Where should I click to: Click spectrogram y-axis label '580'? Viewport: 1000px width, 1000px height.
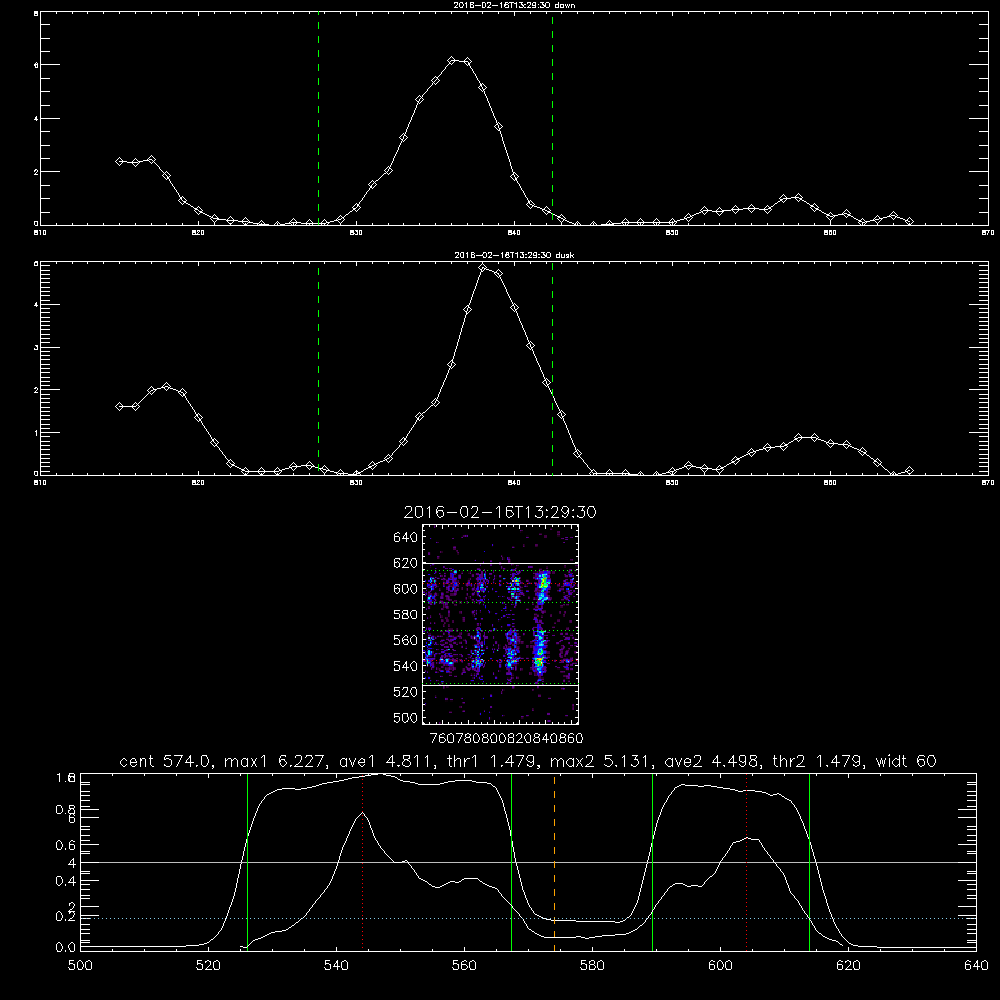[x=406, y=615]
